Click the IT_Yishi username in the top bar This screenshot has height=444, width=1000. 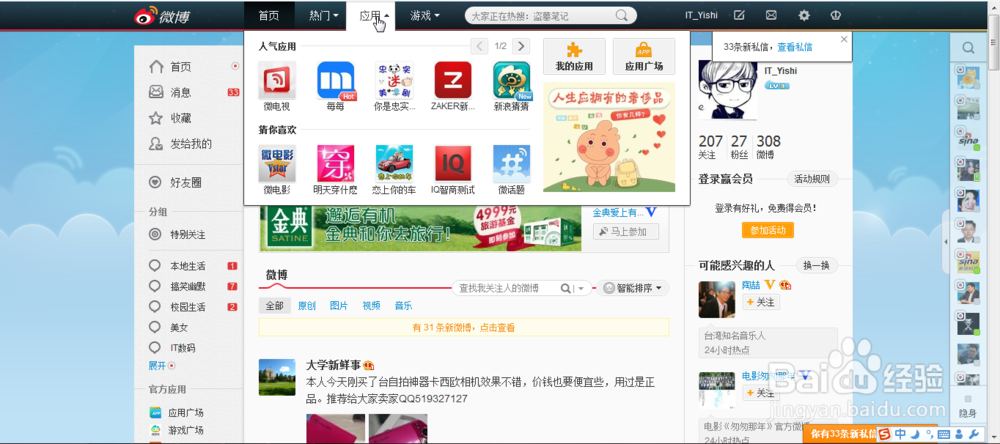click(x=701, y=15)
